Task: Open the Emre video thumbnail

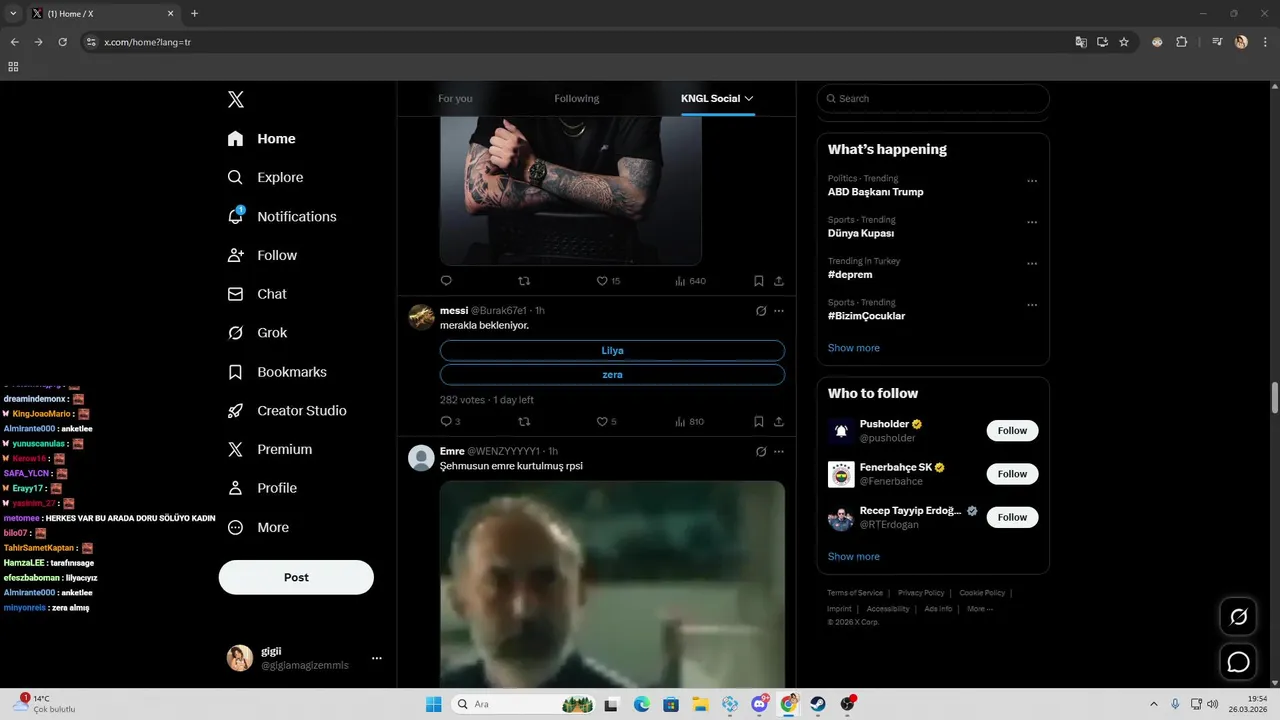Action: tap(612, 584)
